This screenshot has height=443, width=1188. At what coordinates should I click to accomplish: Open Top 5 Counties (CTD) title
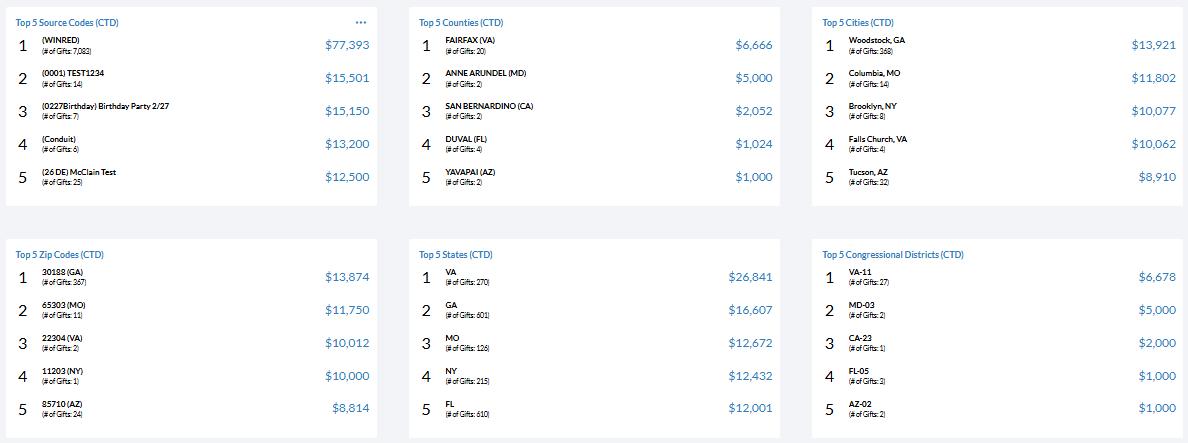(x=461, y=23)
